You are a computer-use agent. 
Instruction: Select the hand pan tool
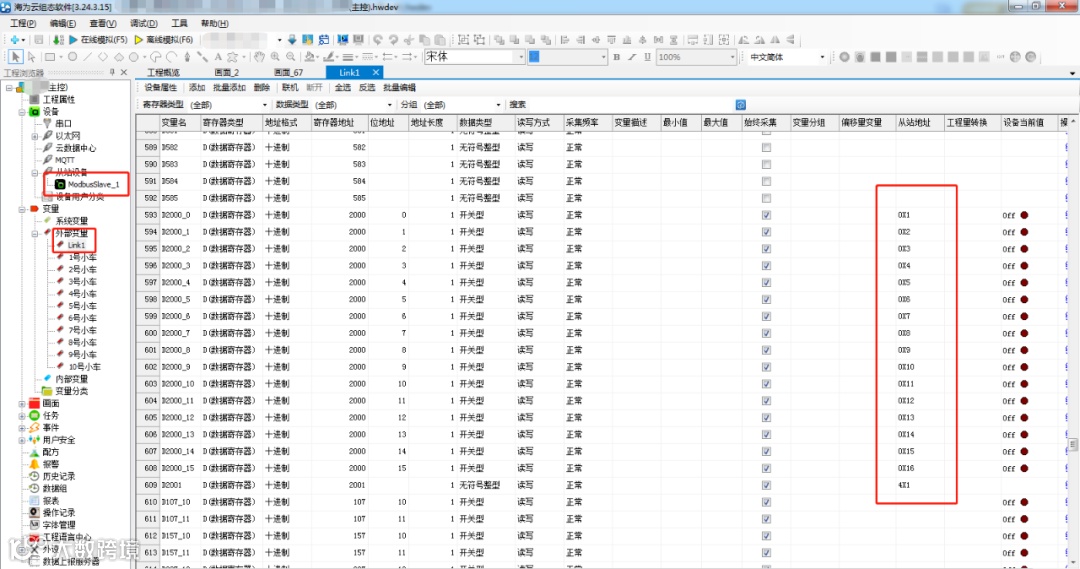click(259, 57)
